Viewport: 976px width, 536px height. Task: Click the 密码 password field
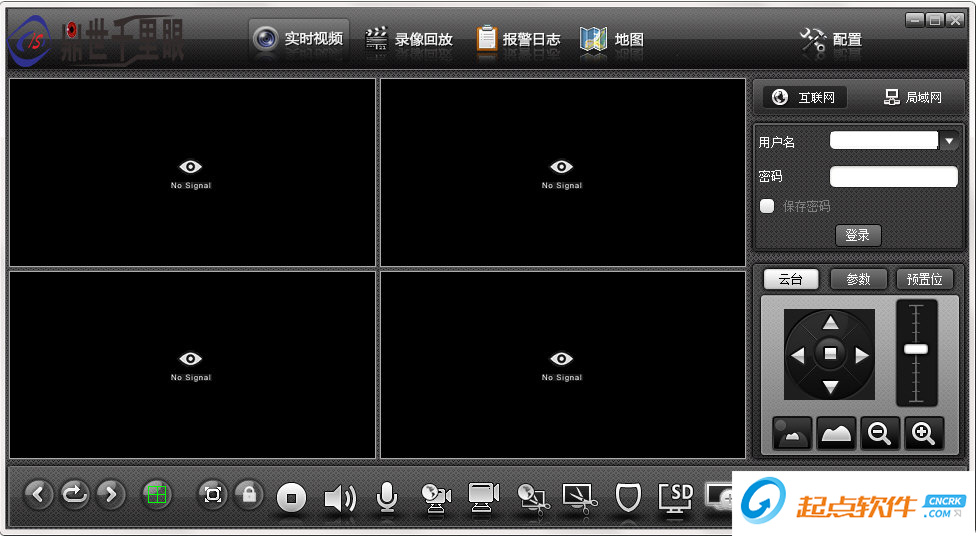(894, 176)
